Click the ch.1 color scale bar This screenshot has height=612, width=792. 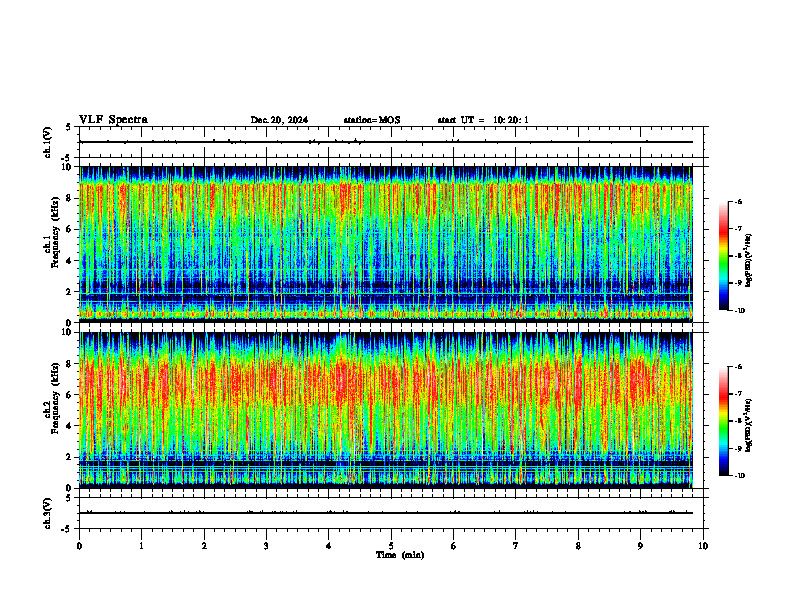(x=724, y=256)
